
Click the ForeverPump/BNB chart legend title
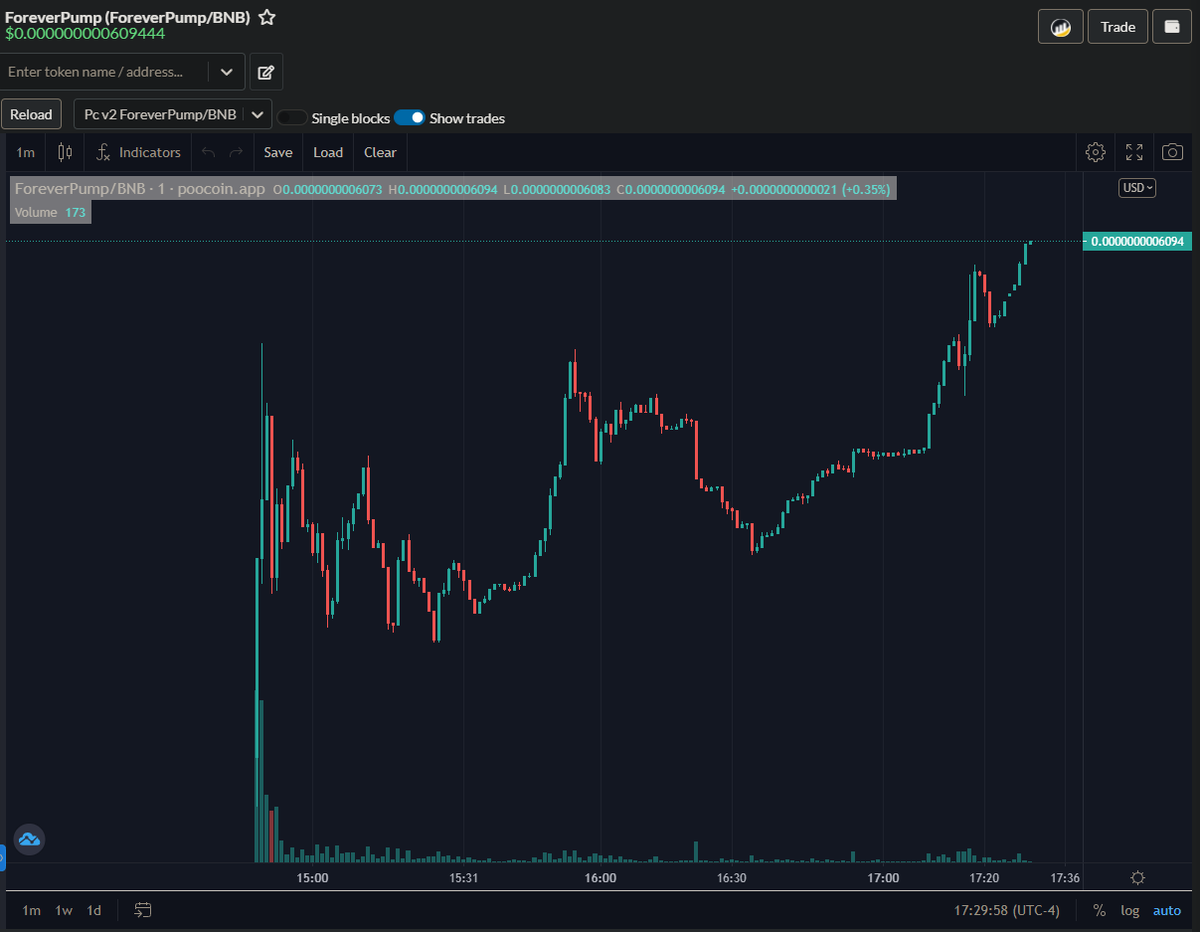(140, 189)
